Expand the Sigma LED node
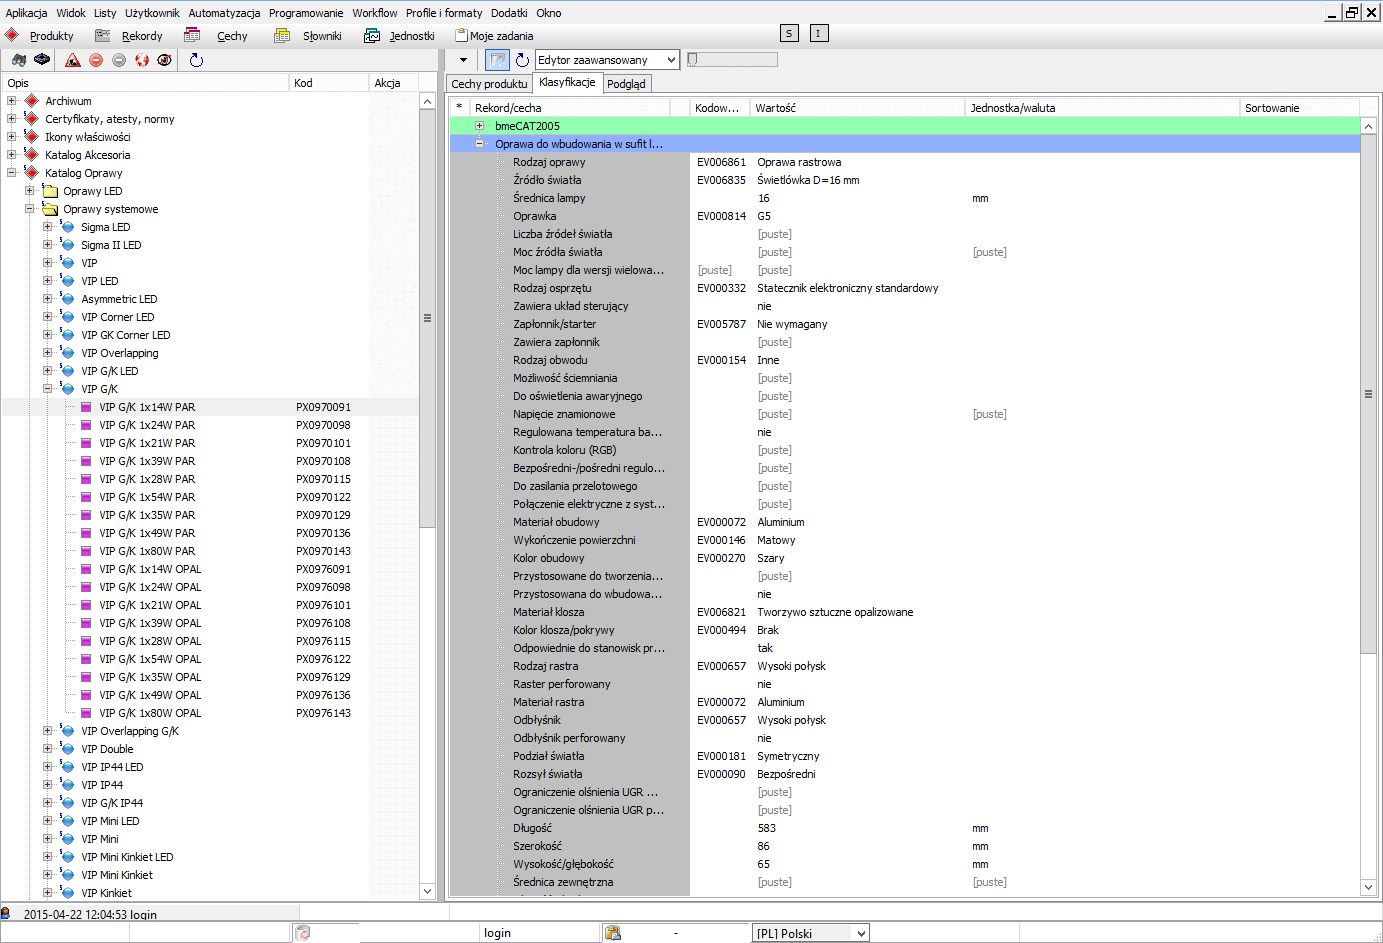This screenshot has width=1383, height=943. 48,227
